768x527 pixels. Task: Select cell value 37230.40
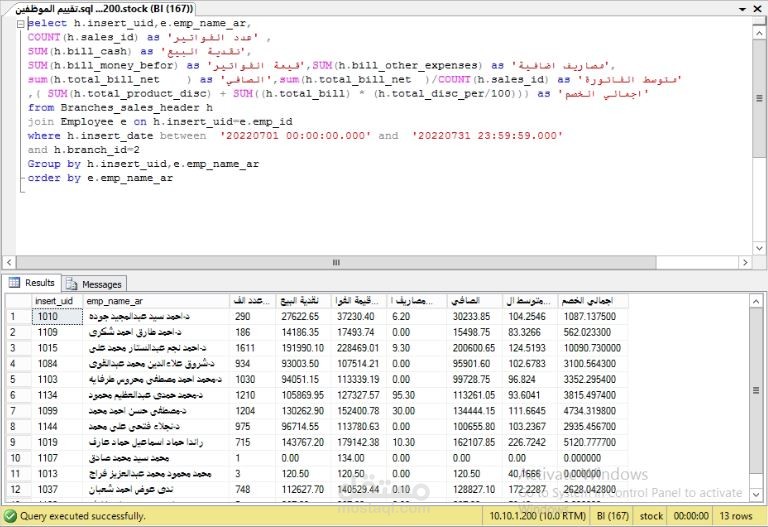(x=358, y=316)
